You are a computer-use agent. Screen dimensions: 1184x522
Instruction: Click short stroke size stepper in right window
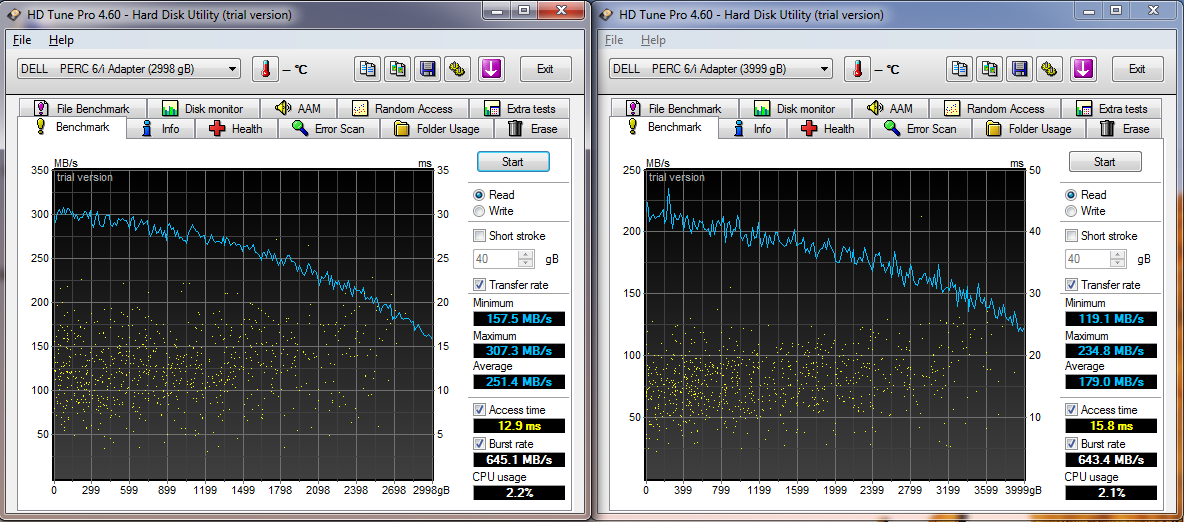tap(1118, 259)
